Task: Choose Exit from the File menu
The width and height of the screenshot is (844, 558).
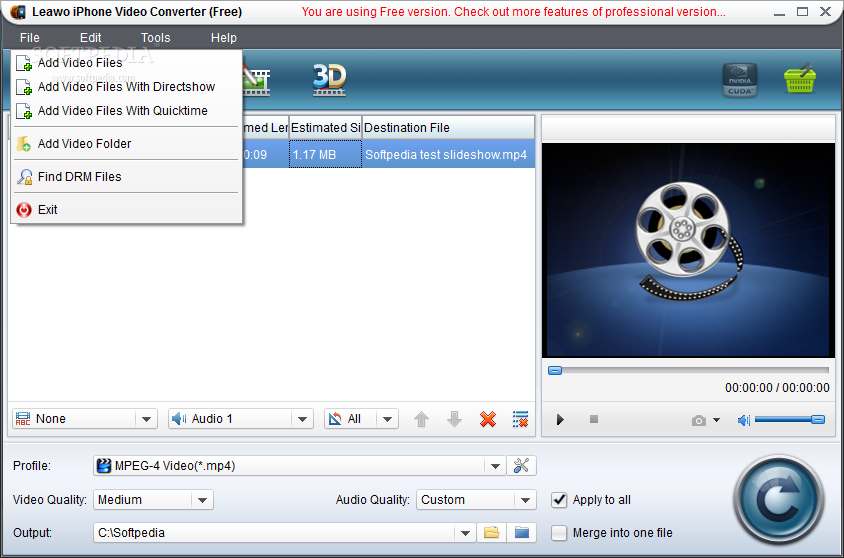Action: (126, 210)
